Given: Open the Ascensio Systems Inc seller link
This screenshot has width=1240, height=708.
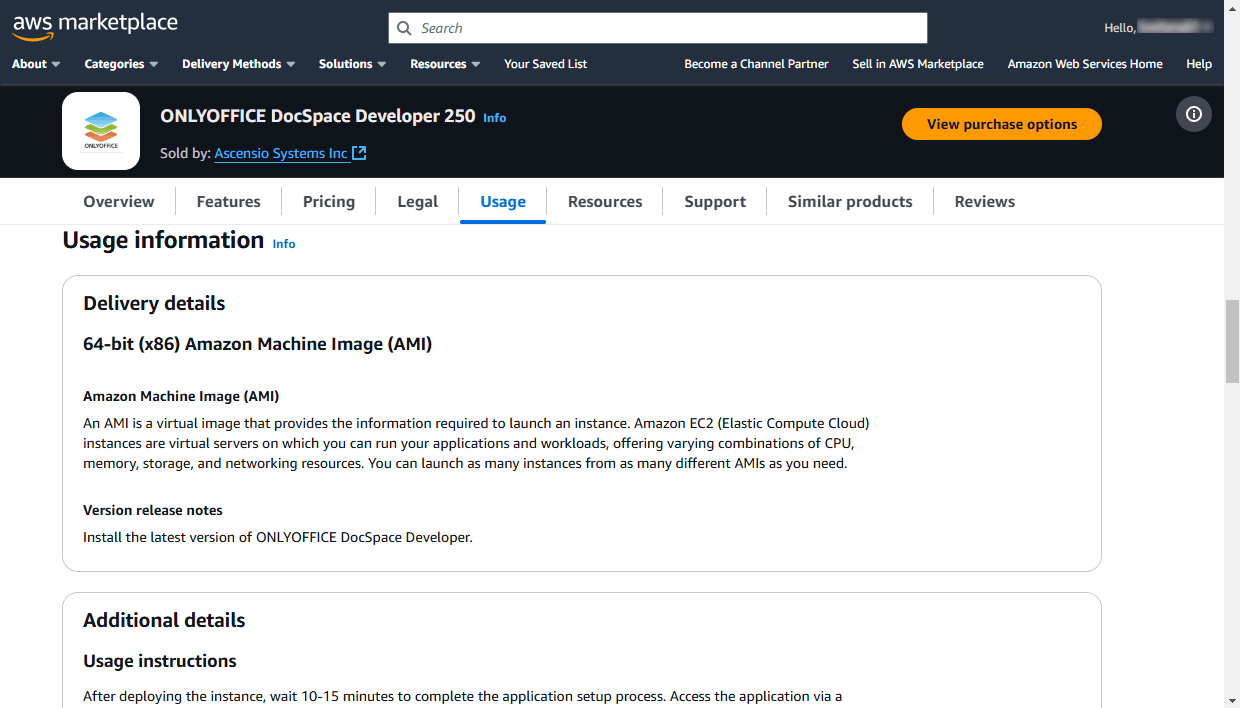Looking at the screenshot, I should pos(281,153).
